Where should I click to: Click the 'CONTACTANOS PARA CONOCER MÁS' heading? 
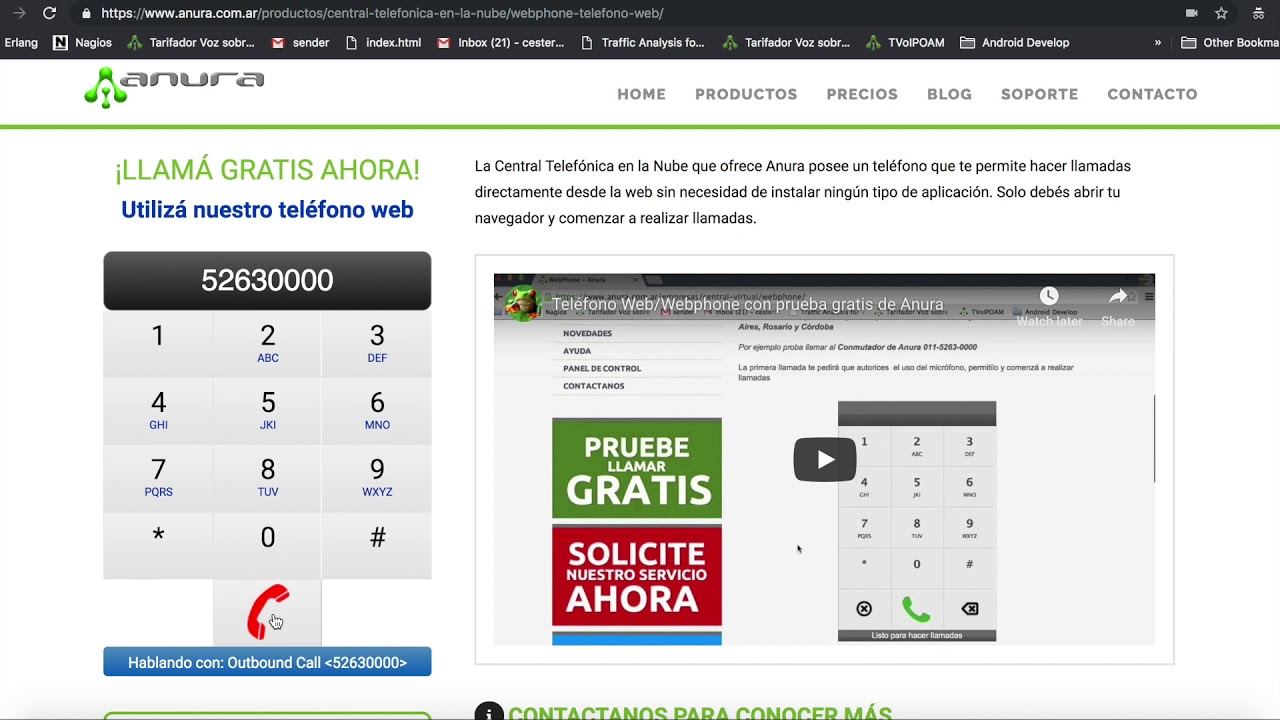[700, 713]
